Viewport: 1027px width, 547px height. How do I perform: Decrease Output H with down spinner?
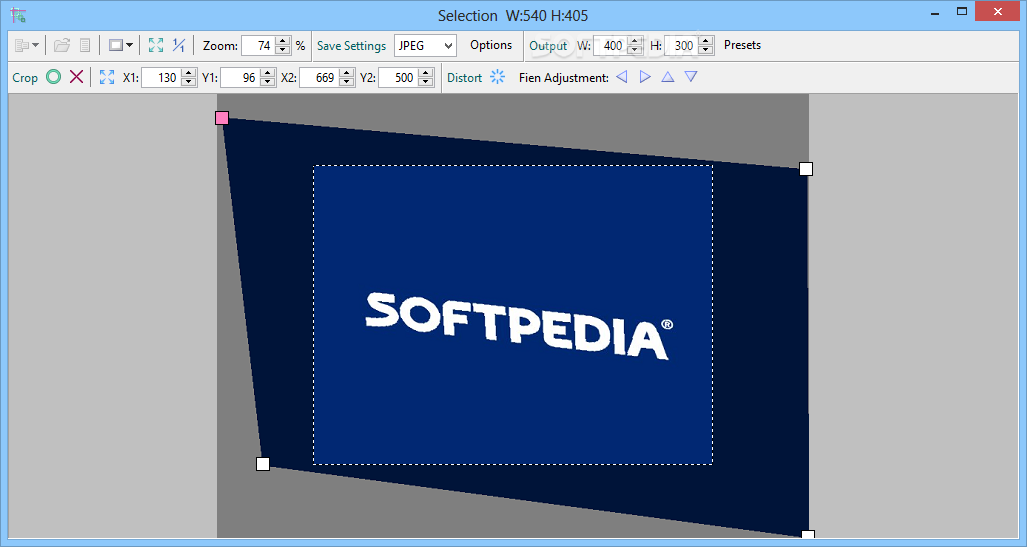point(705,50)
